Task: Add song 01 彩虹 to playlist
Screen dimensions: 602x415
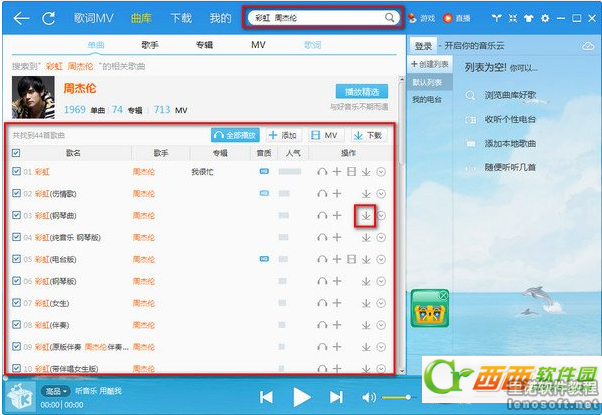Action: click(x=337, y=172)
